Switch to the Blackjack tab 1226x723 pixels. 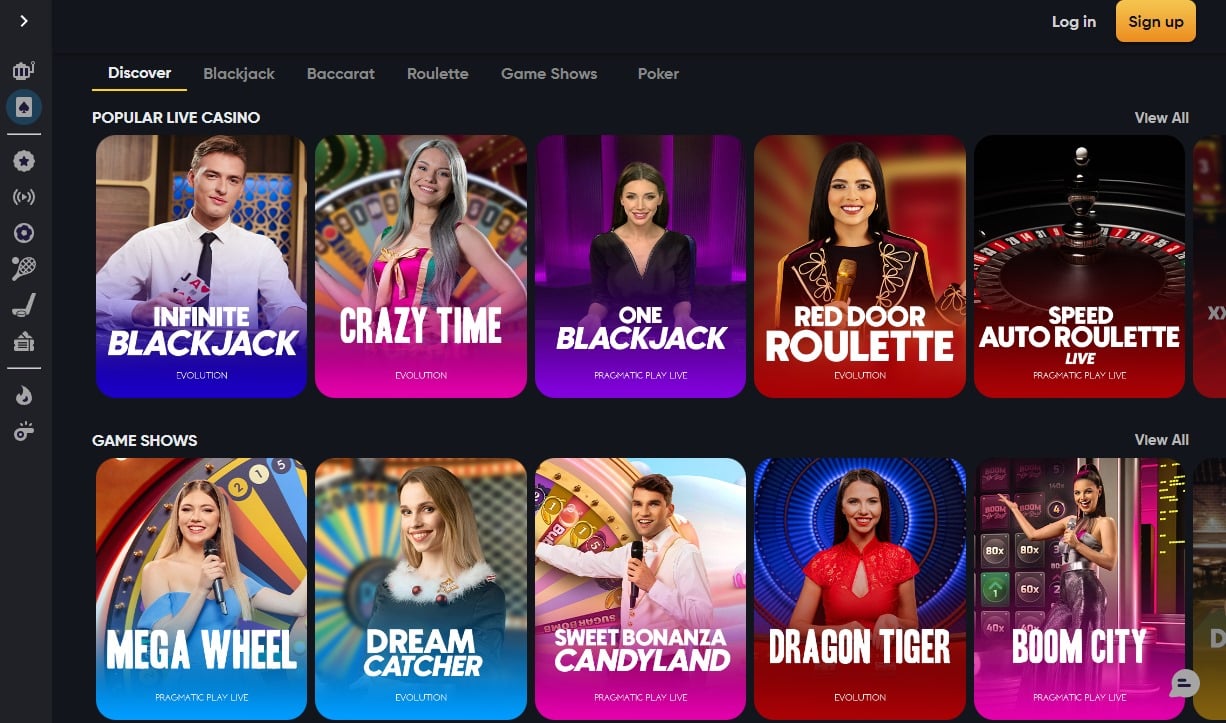pyautogui.click(x=239, y=74)
